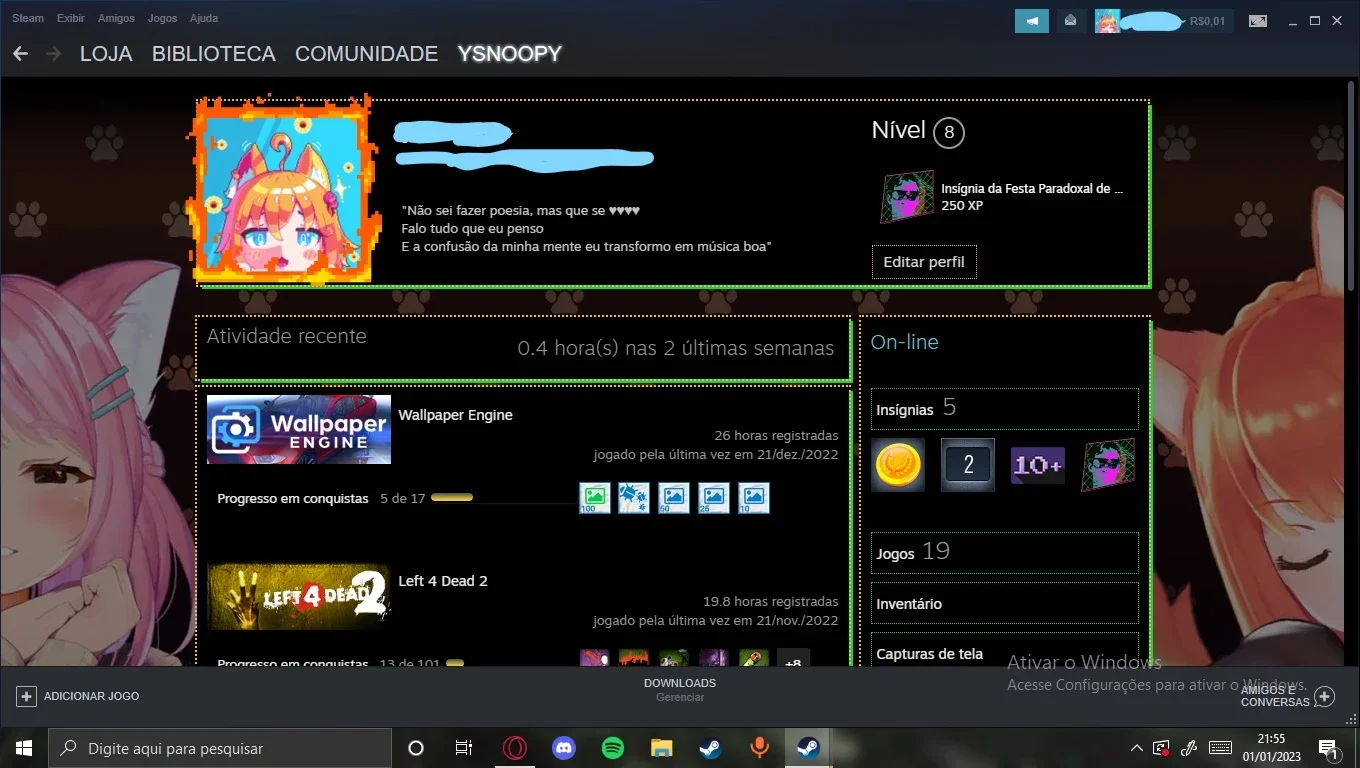Open Amigos e Conversas plus button

point(1324,696)
